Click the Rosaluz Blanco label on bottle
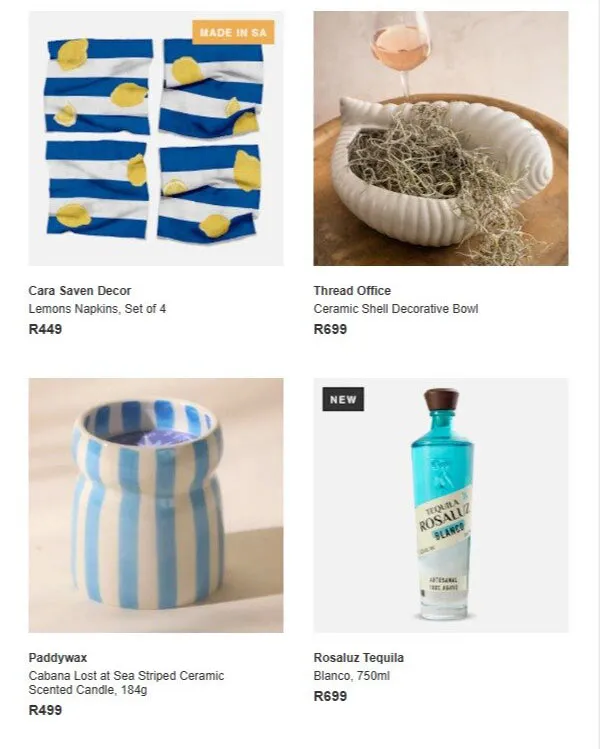The width and height of the screenshot is (600, 749). tap(443, 523)
